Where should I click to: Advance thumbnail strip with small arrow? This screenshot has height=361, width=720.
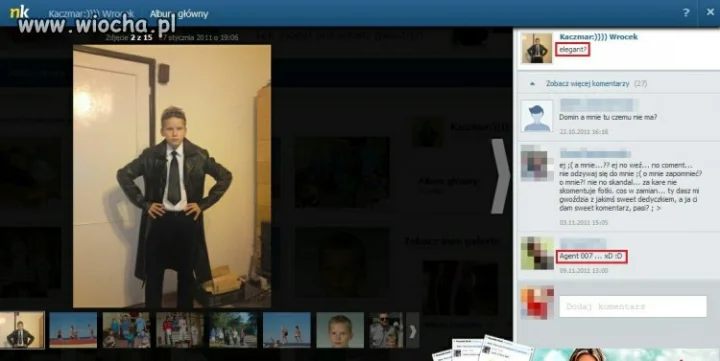pyautogui.click(x=412, y=330)
